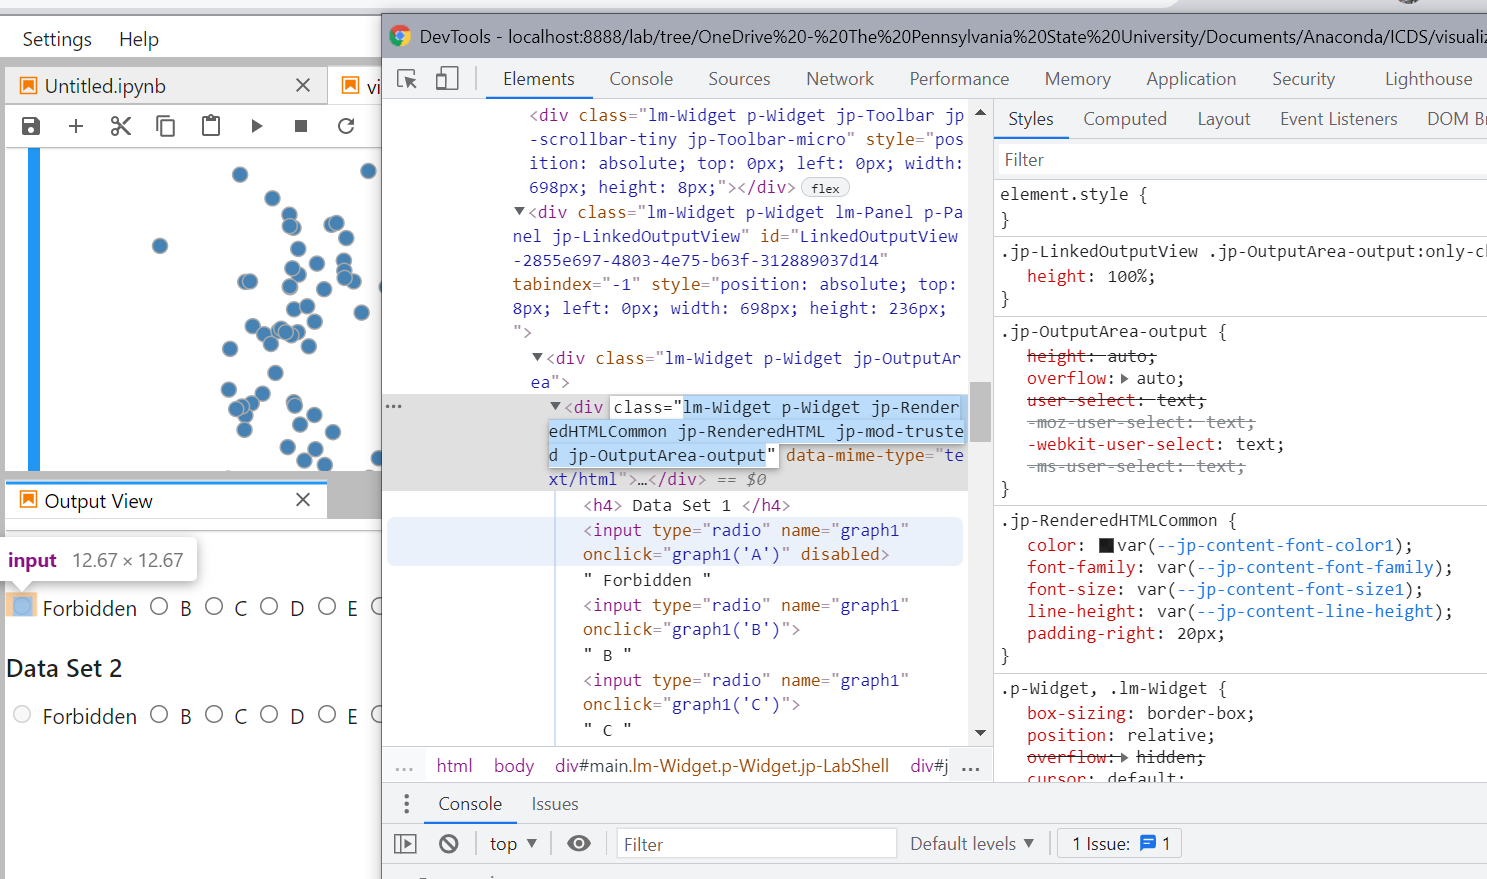Create a live expression with the eye icon
The image size is (1487, 879).
click(579, 844)
